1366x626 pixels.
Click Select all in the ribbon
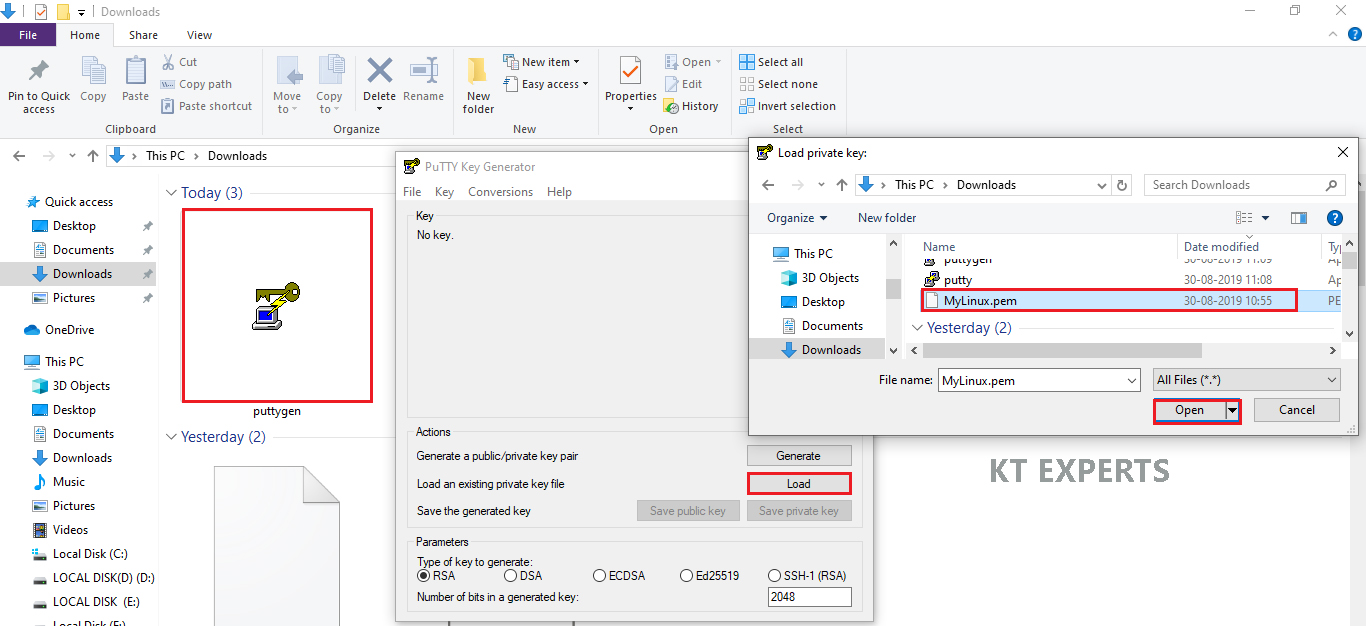pos(771,62)
